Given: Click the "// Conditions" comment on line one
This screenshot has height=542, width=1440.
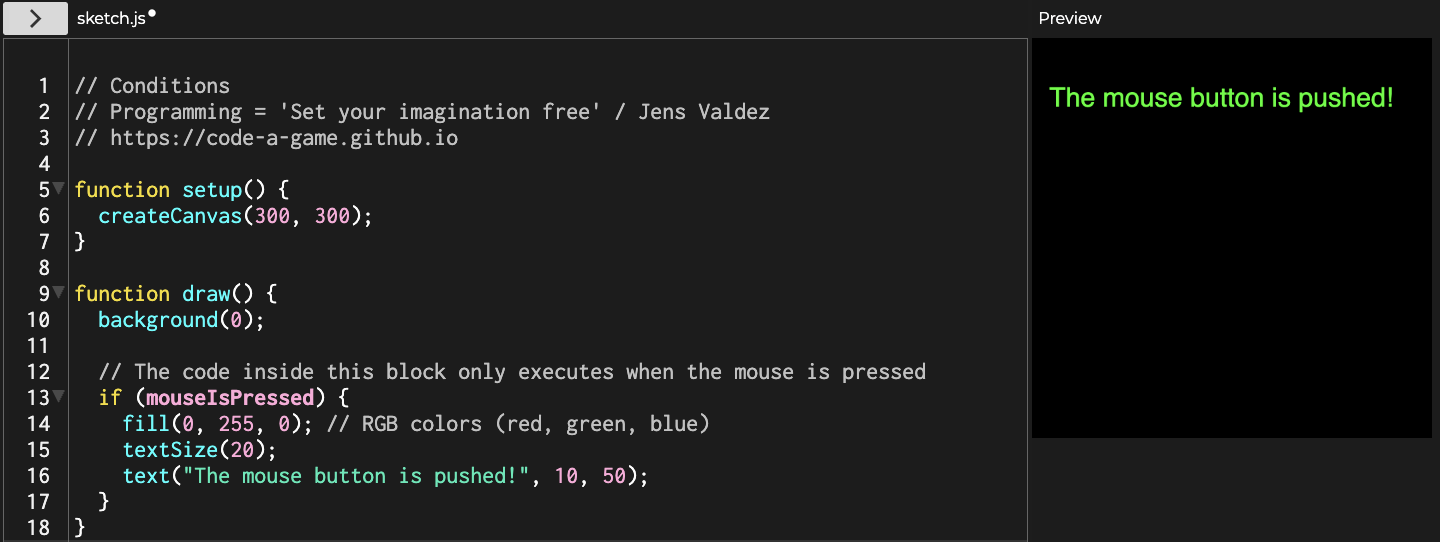Looking at the screenshot, I should point(152,86).
